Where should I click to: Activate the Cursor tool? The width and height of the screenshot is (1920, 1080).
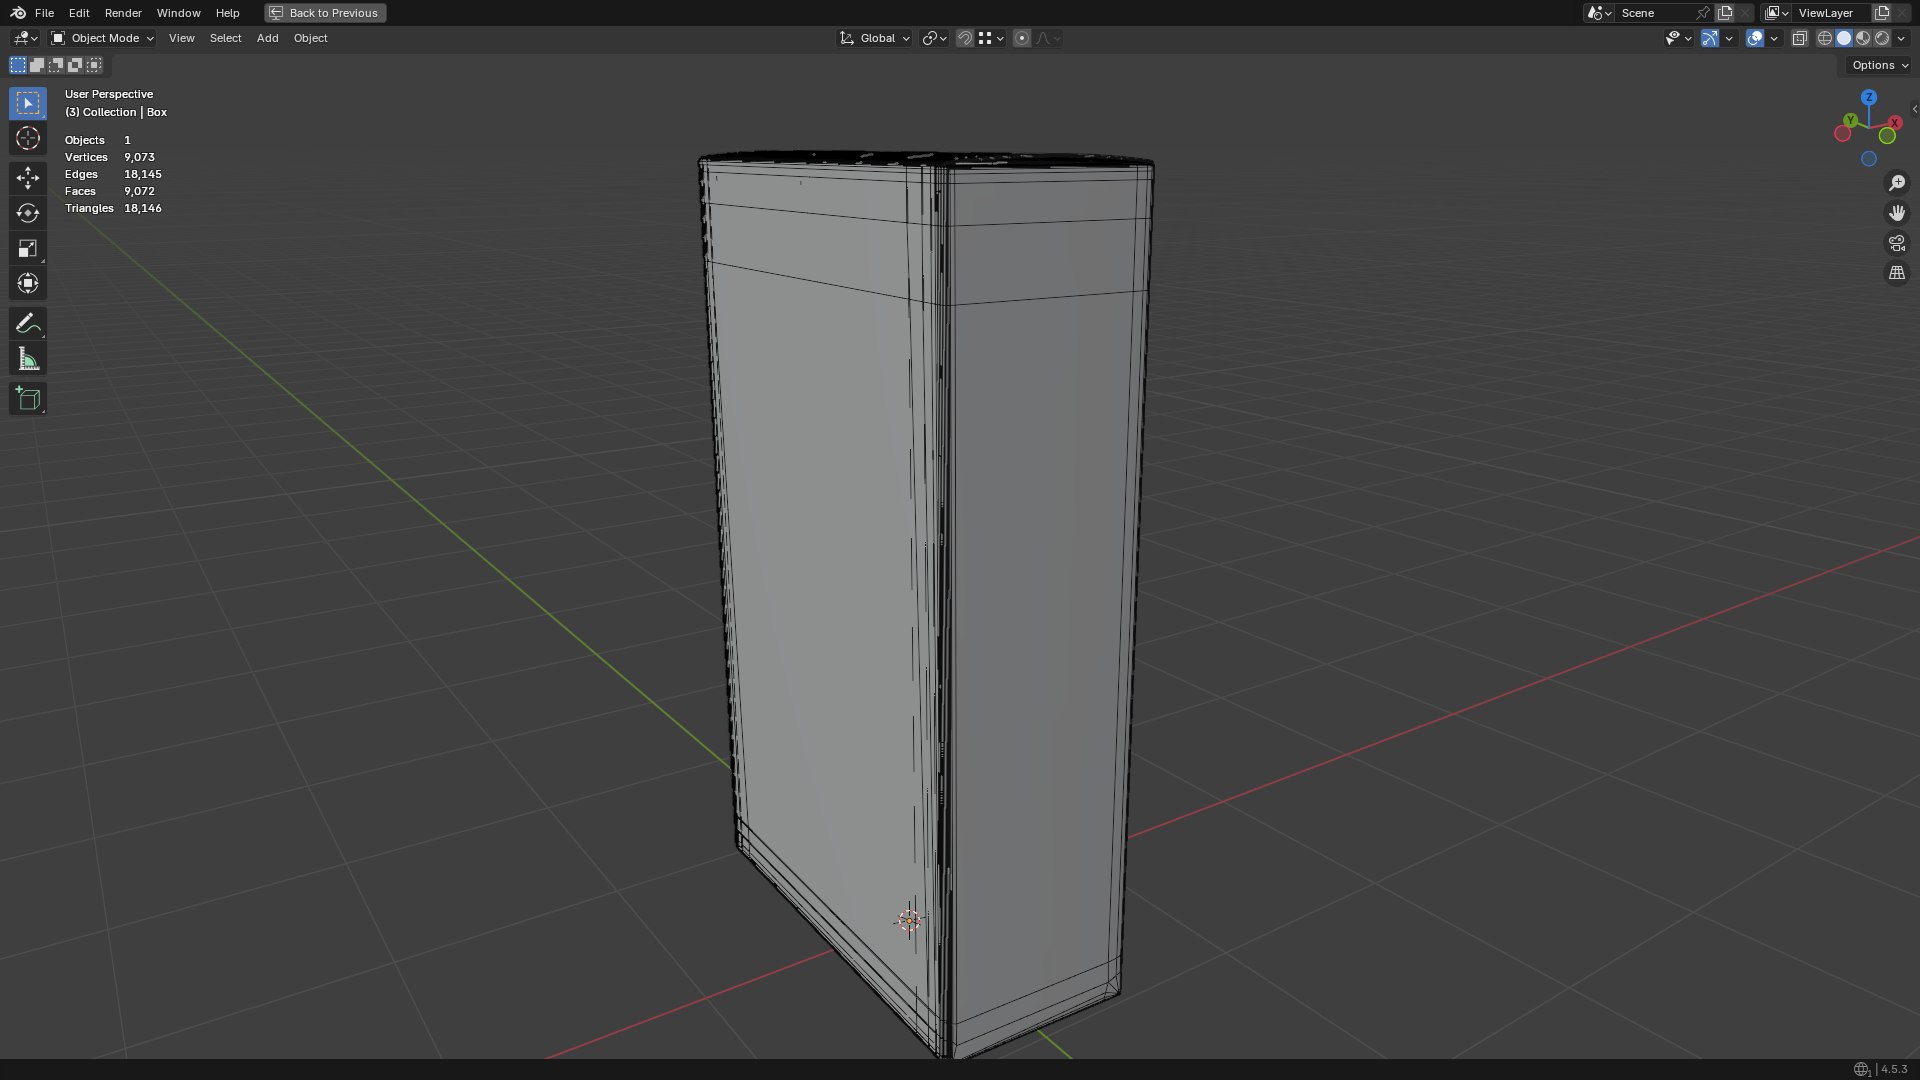click(28, 138)
